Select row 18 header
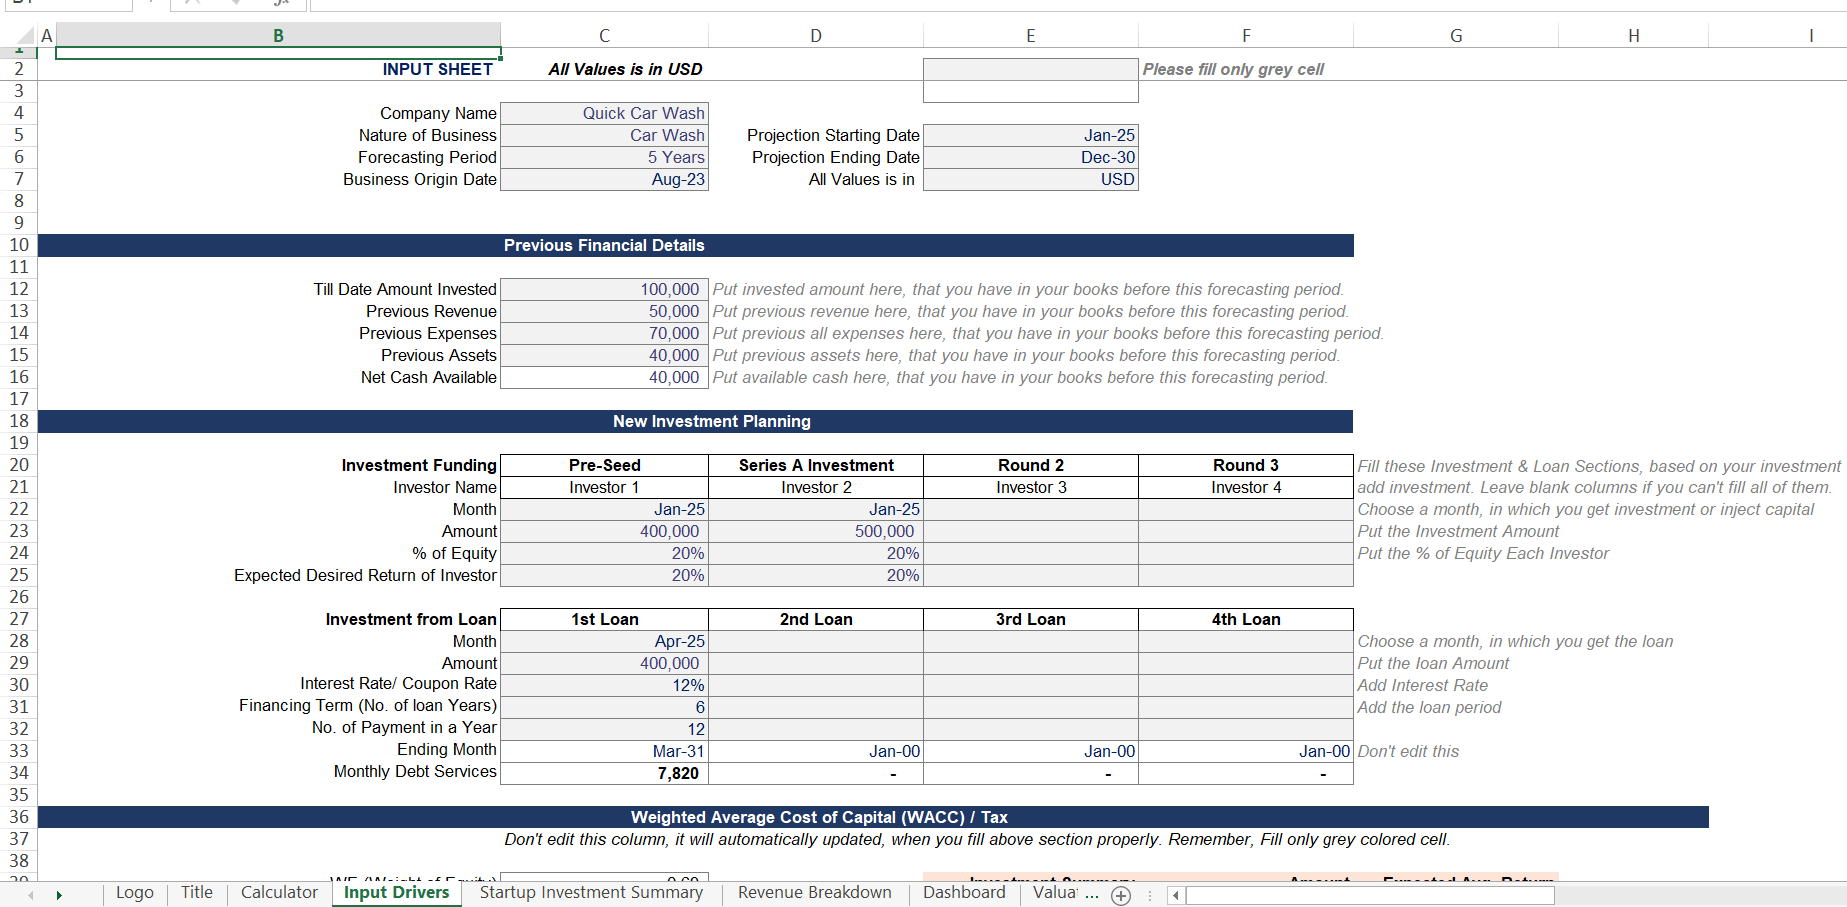This screenshot has width=1847, height=907. (x=19, y=421)
